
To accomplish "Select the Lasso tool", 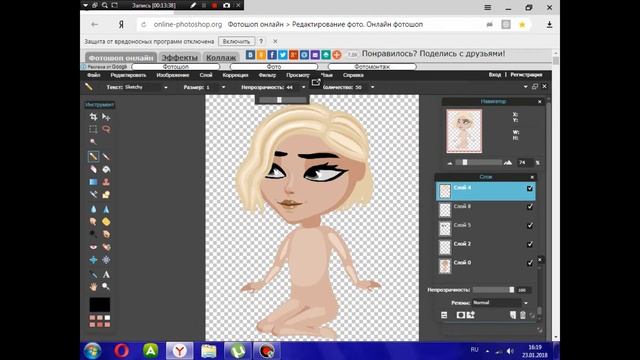I will point(106,129).
